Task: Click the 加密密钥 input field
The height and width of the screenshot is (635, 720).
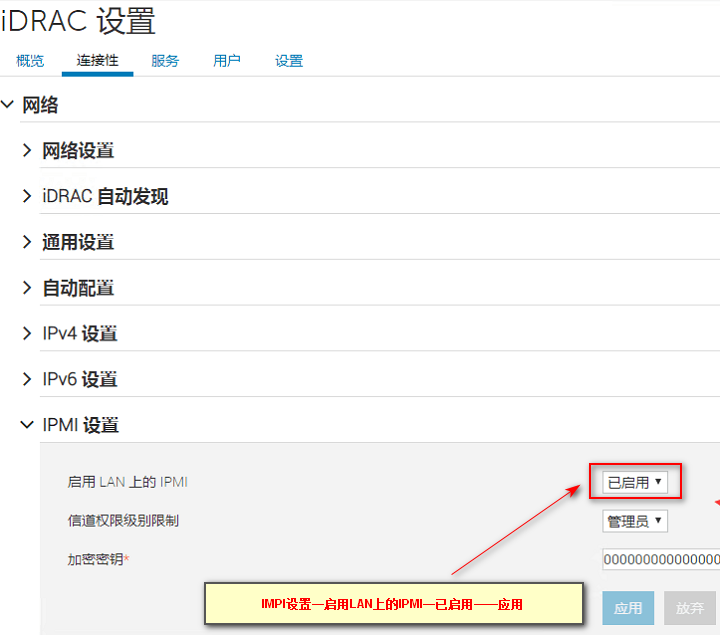Action: [x=661, y=559]
